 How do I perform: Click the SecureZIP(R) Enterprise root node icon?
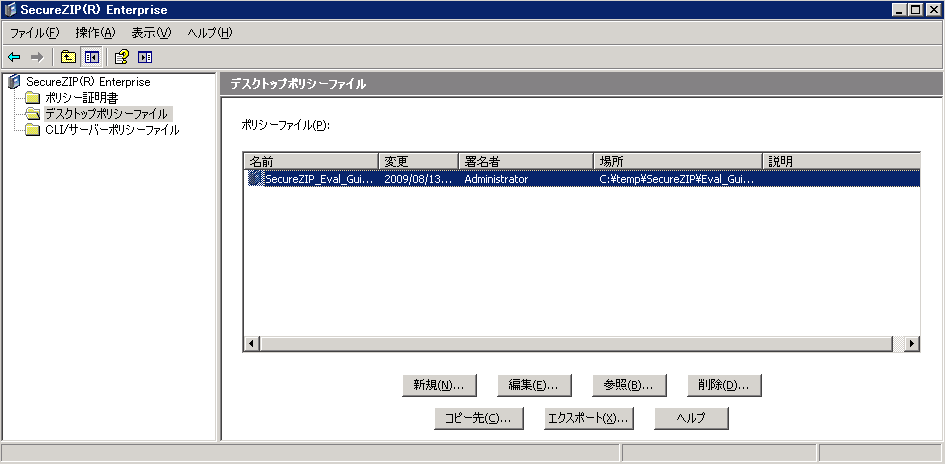pyautogui.click(x=14, y=81)
